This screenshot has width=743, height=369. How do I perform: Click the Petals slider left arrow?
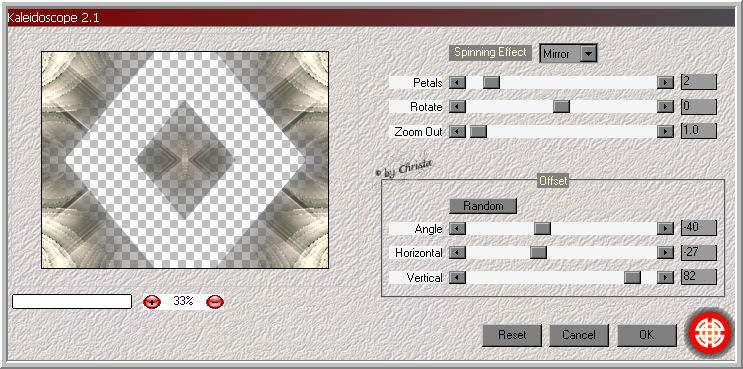coord(457,82)
